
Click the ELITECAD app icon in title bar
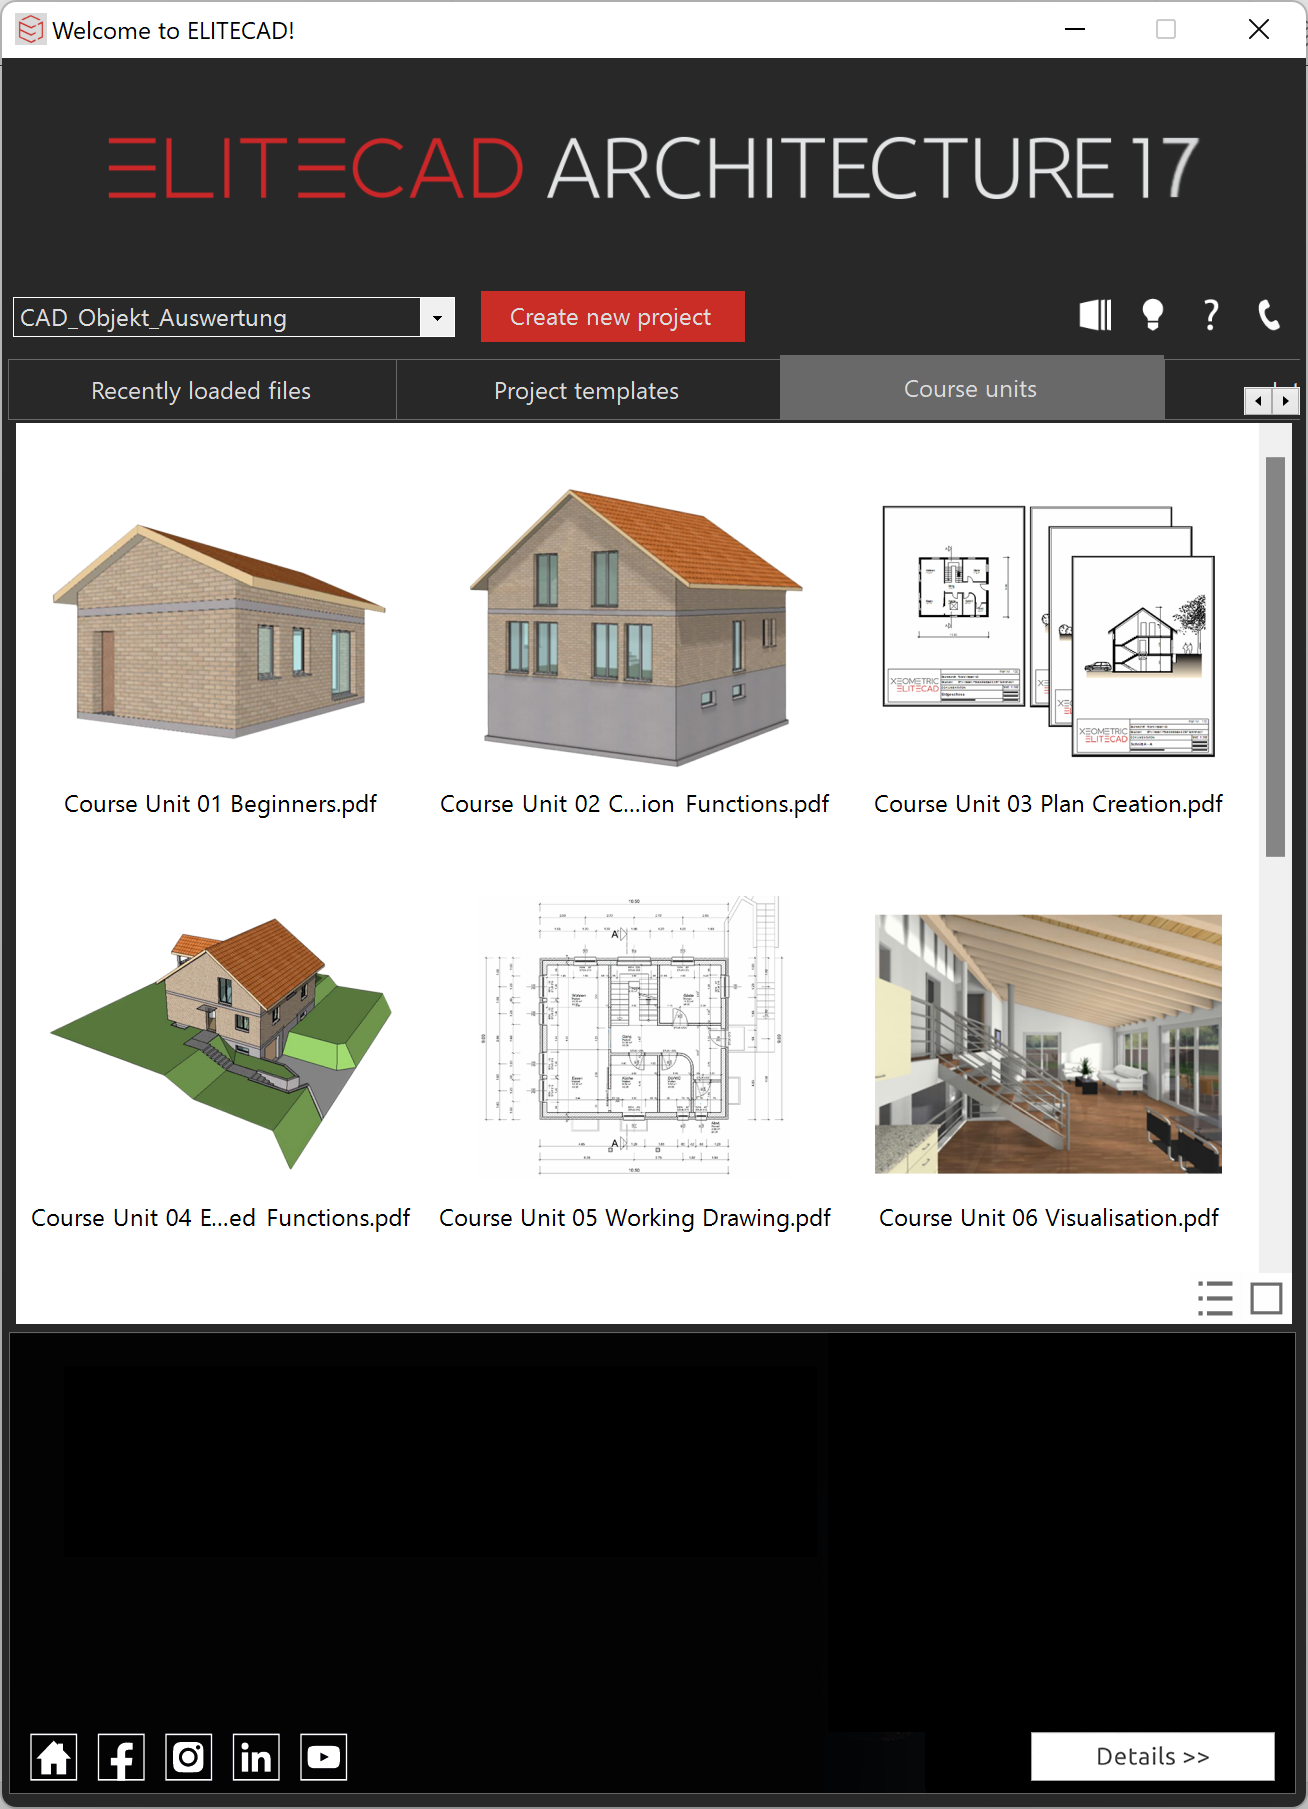pyautogui.click(x=31, y=30)
